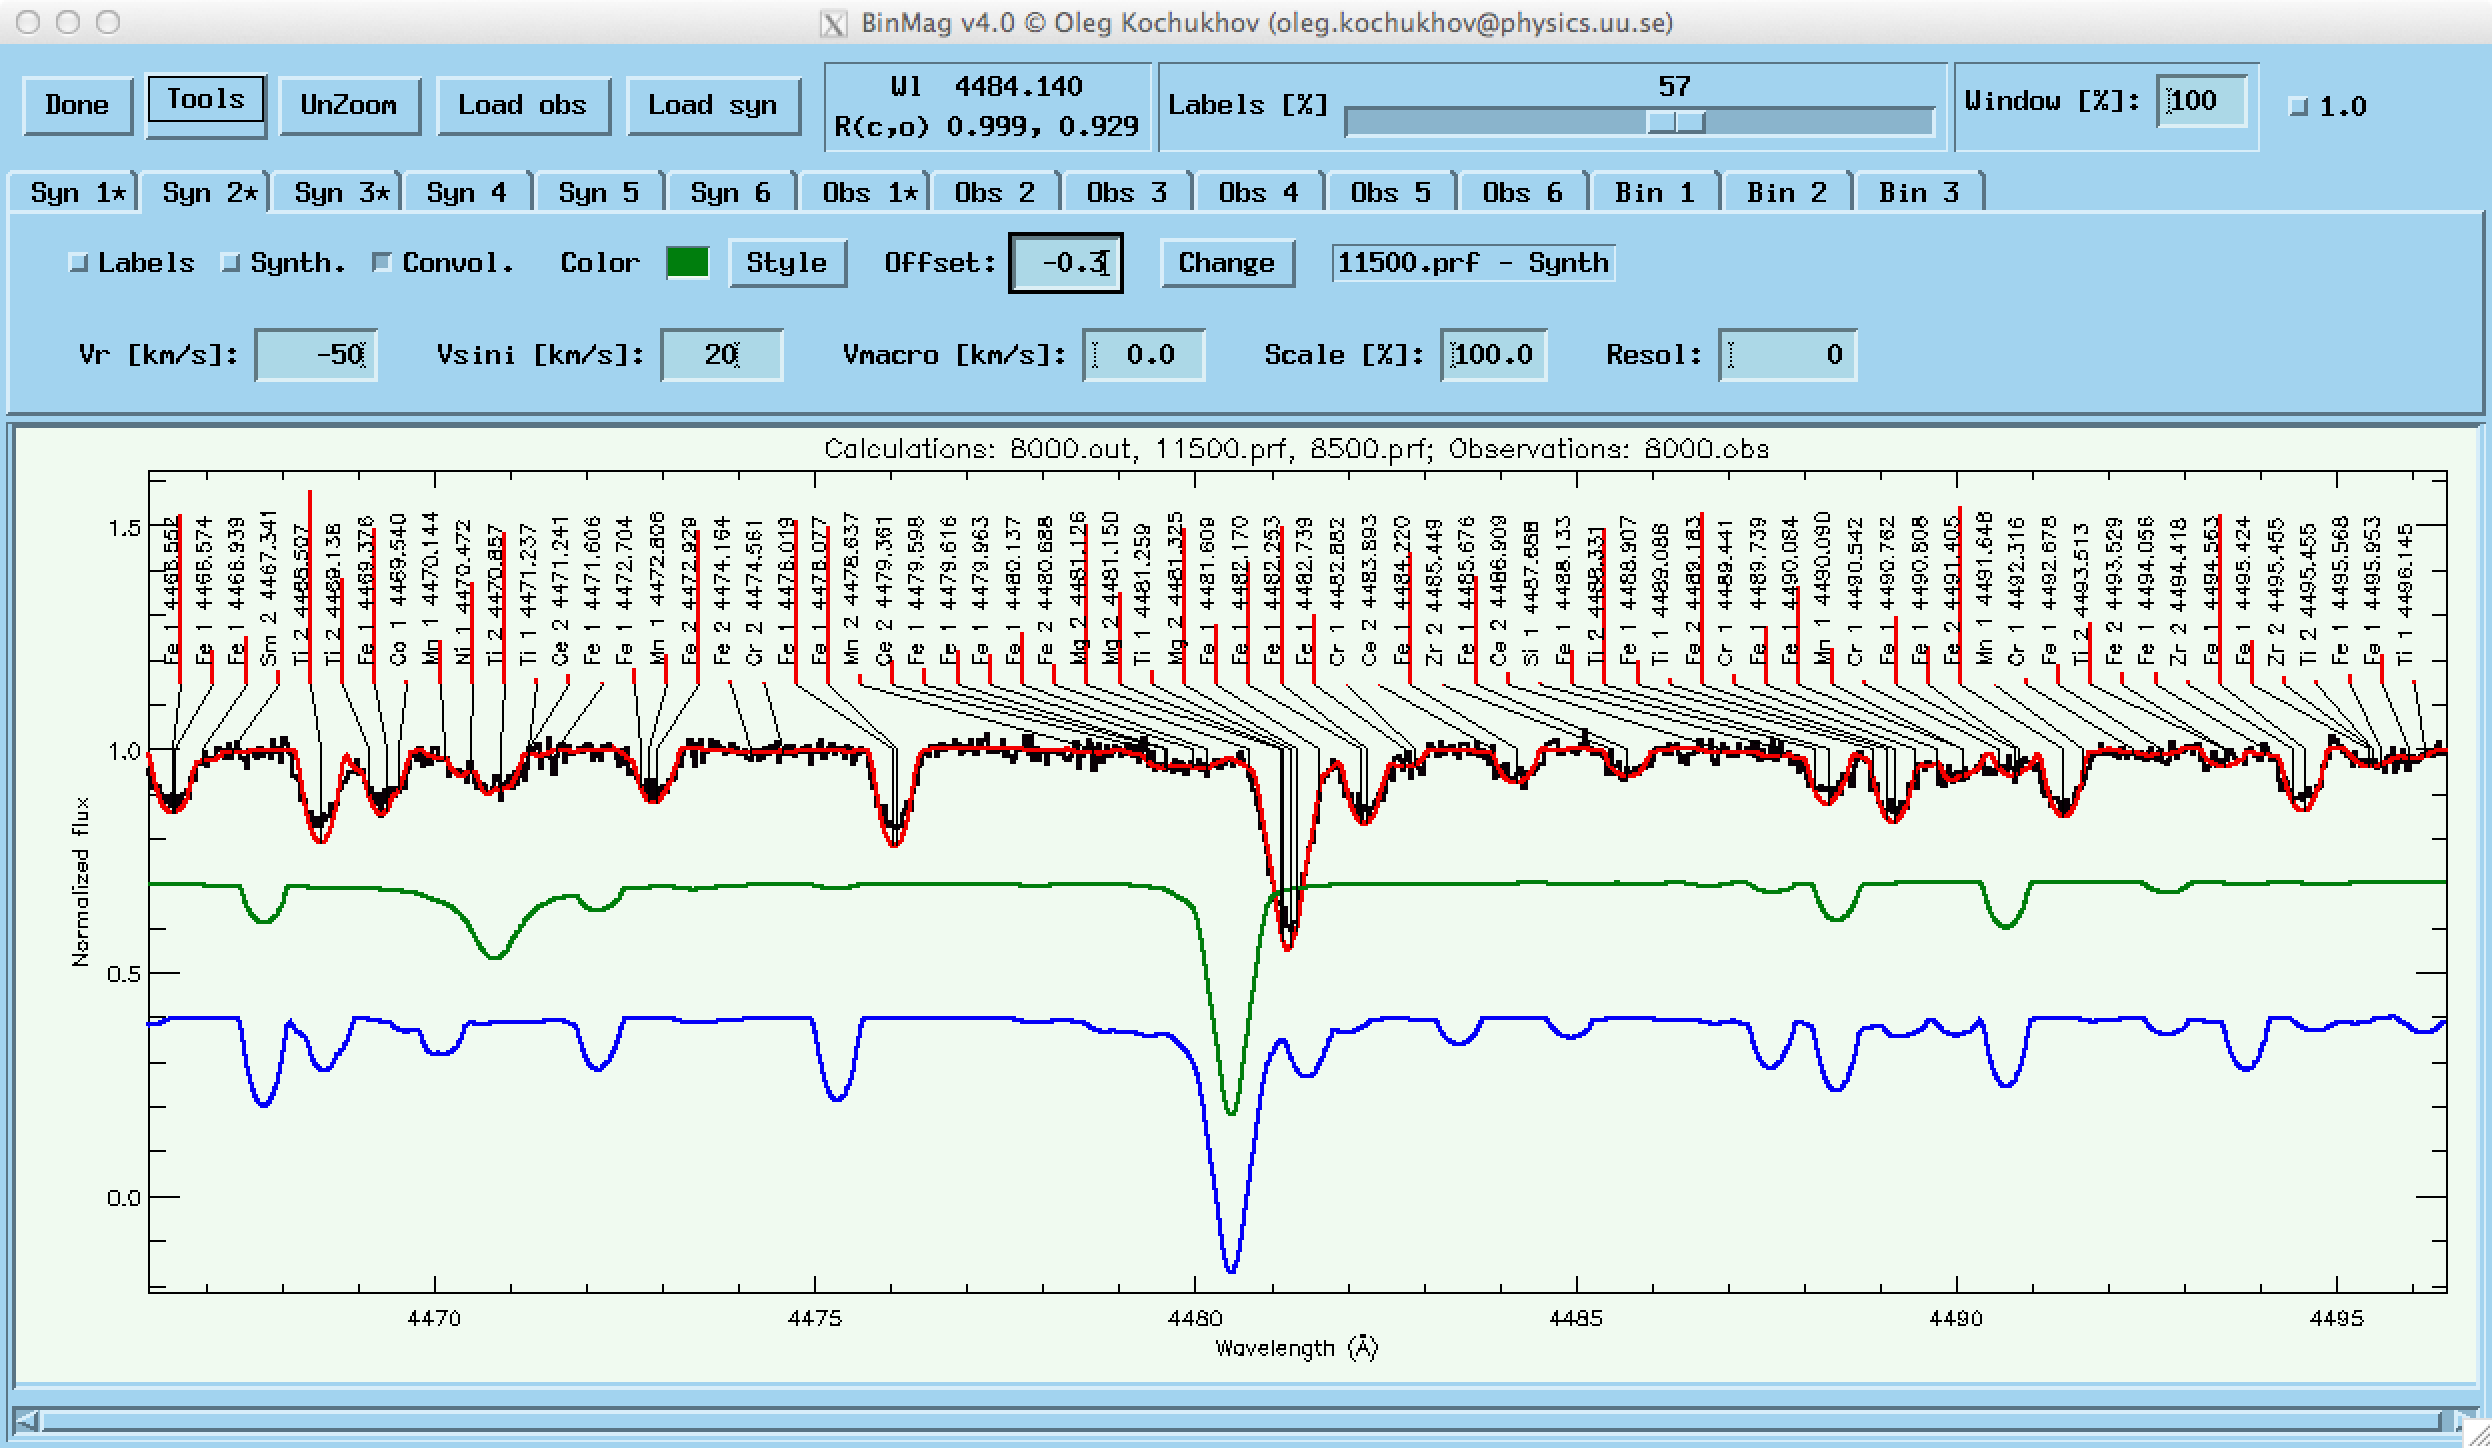The height and width of the screenshot is (1448, 2492).
Task: Click the Vr km/s input field
Action: click(316, 355)
